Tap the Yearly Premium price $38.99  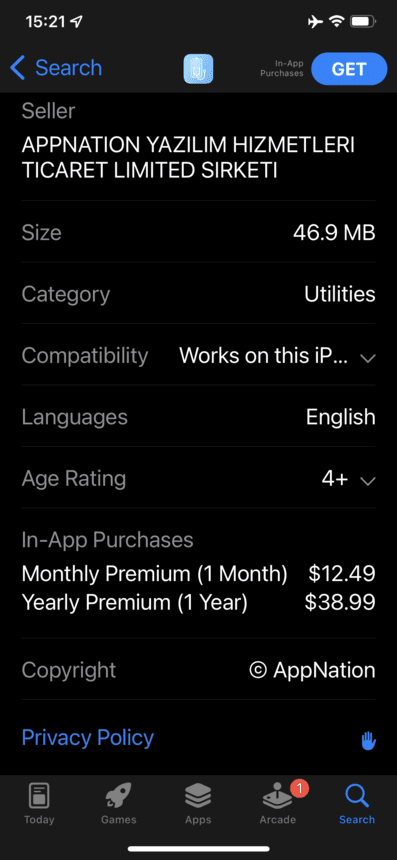340,602
